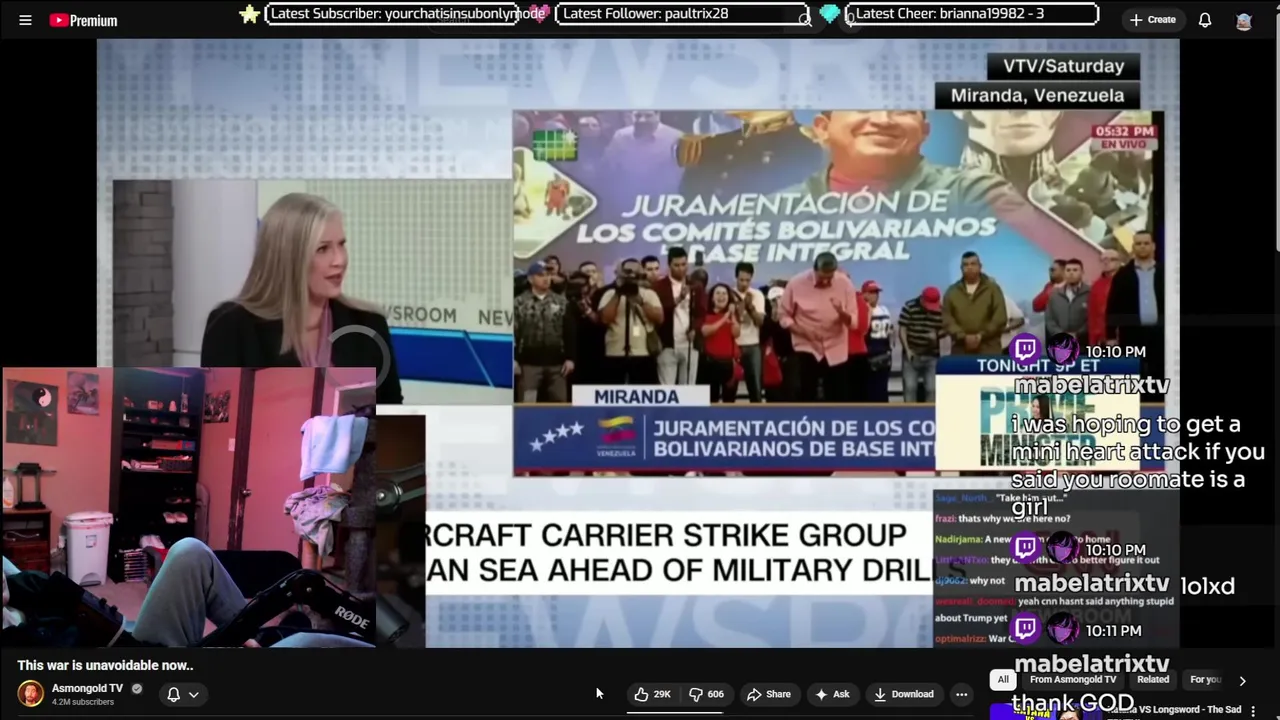Show more filter chips with right arrow
The height and width of the screenshot is (720, 1280).
(x=1242, y=681)
